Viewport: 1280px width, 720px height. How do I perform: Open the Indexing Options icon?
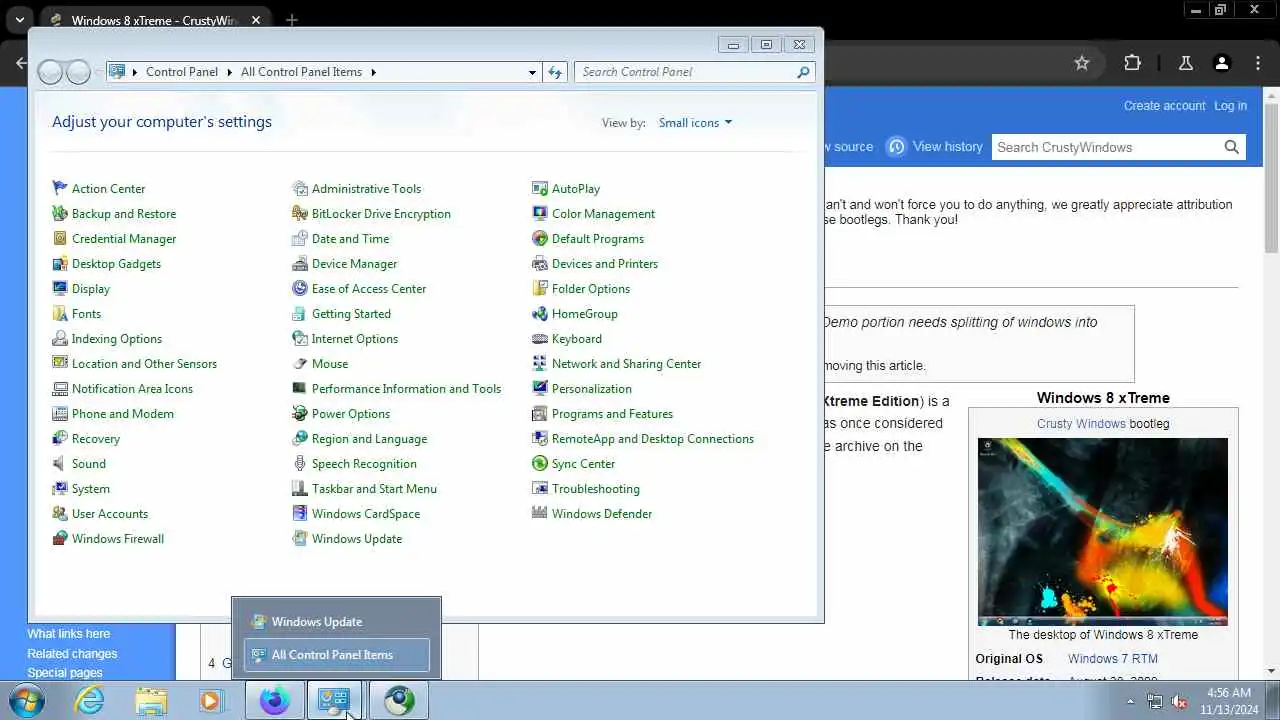tap(60, 339)
